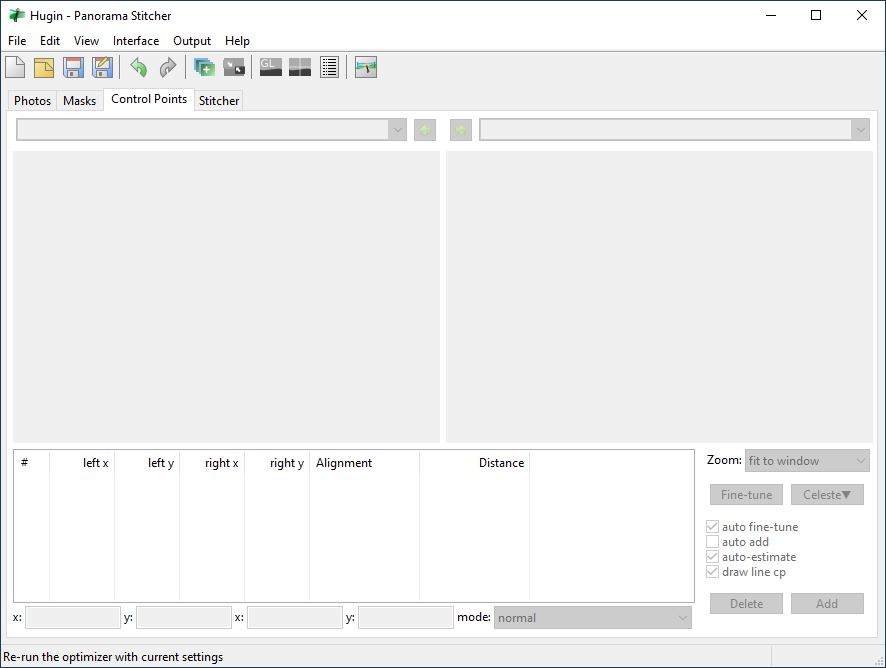Image resolution: width=886 pixels, height=668 pixels.
Task: Click the Fine-tune button
Action: coord(746,495)
